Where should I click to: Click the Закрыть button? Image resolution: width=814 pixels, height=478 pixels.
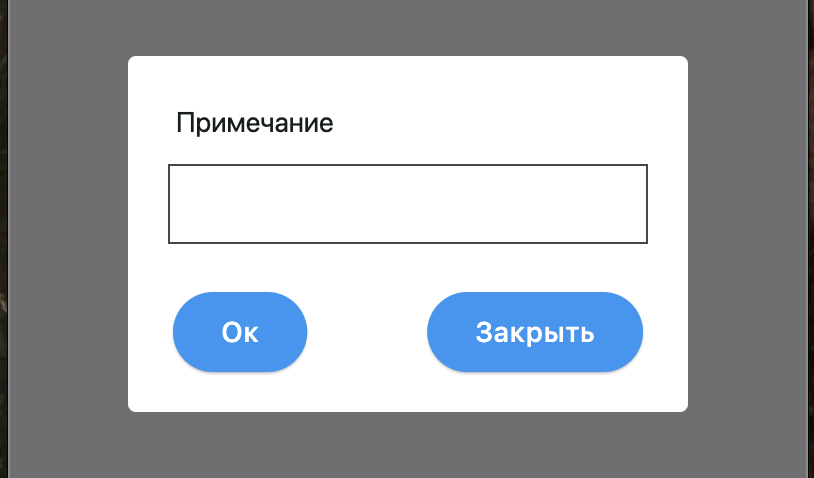[x=535, y=332]
